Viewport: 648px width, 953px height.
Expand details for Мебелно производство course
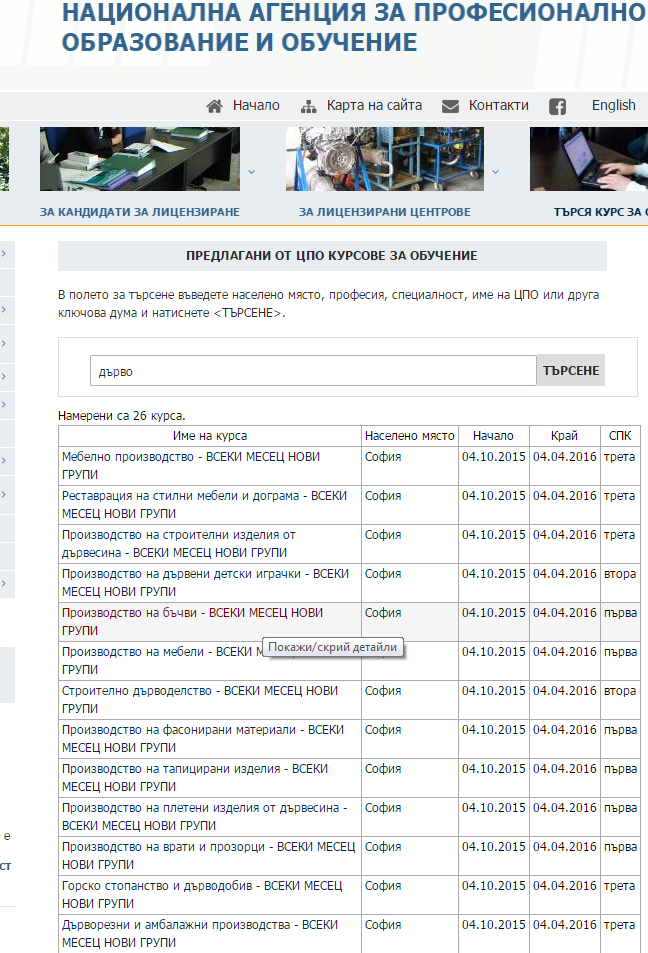[190, 465]
